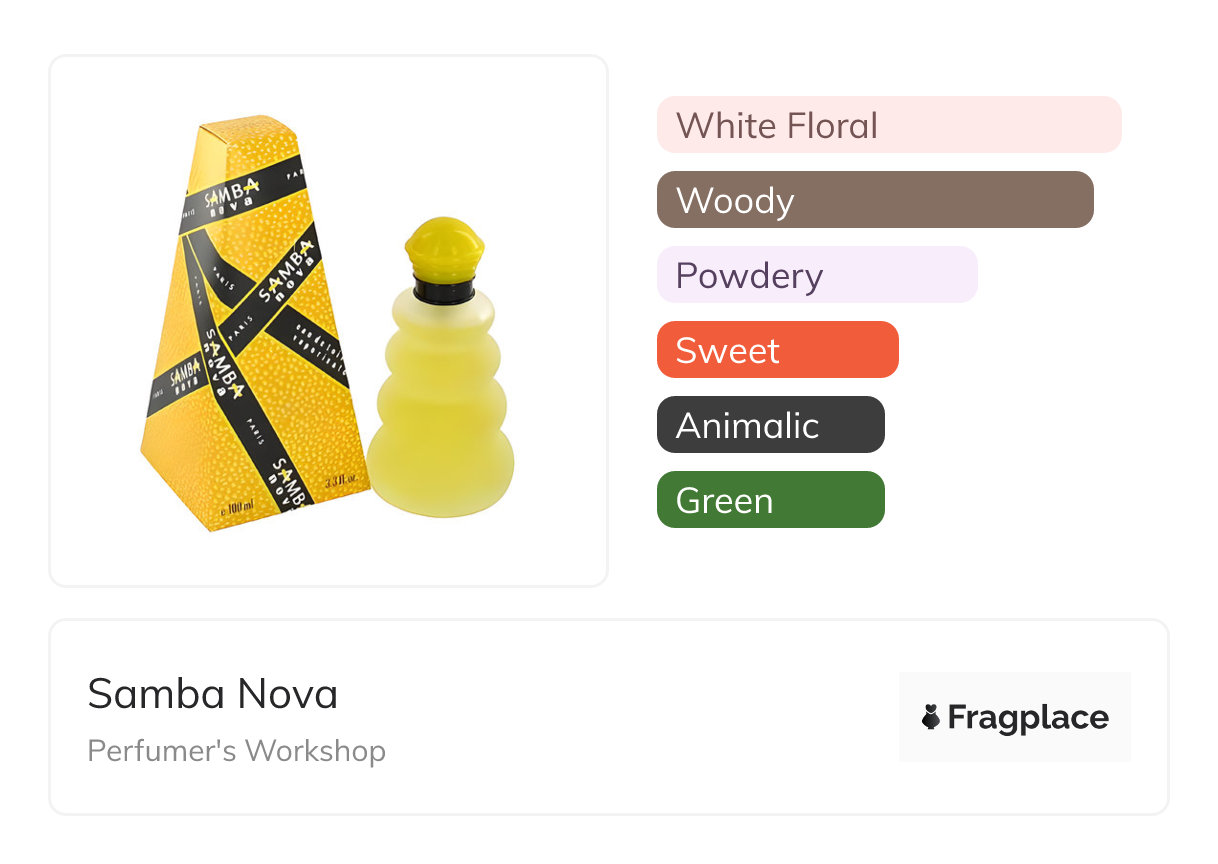Viewport: 1218px width, 864px height.
Task: Click the black collar on the bottle neck
Action: pyautogui.click(x=444, y=291)
